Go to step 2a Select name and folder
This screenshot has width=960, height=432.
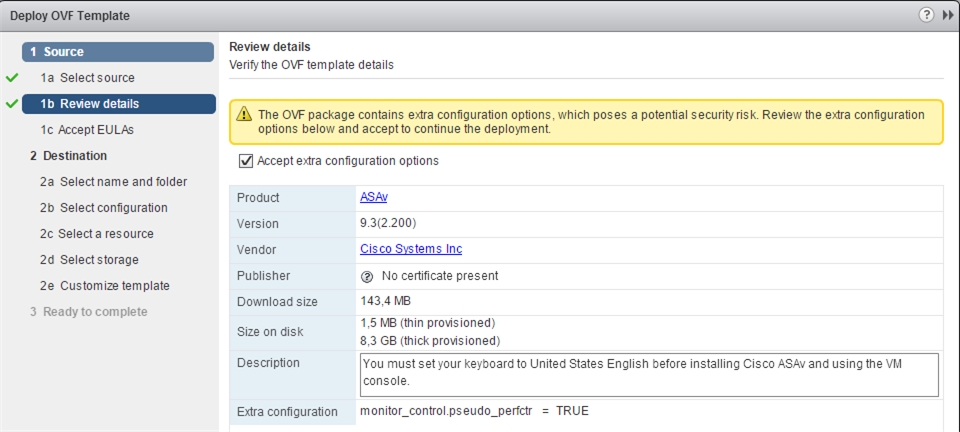point(114,182)
